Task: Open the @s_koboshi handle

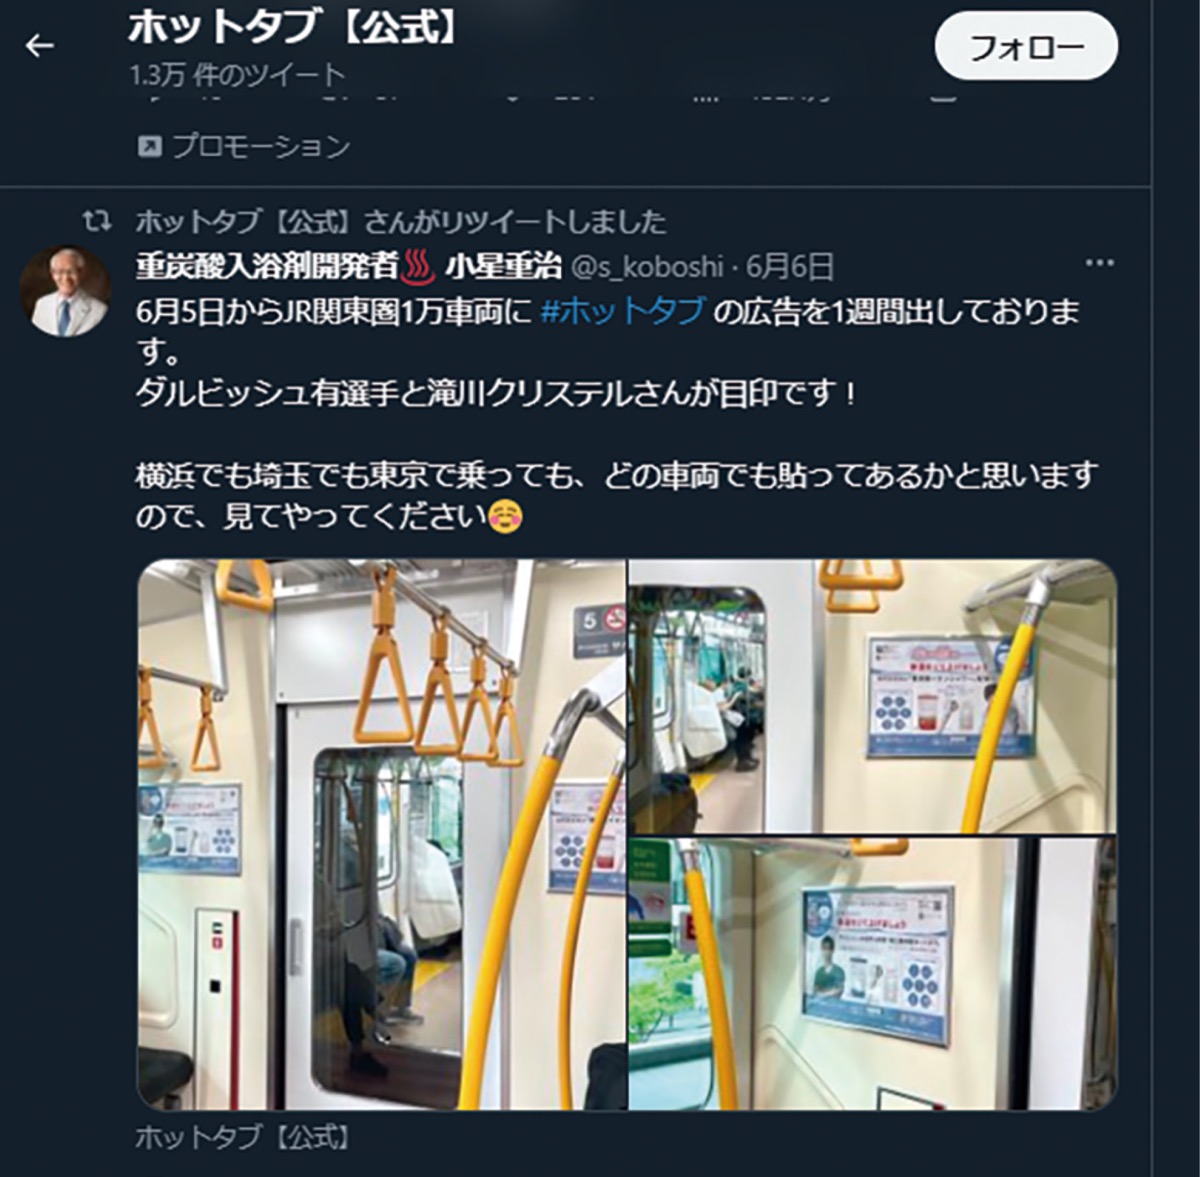Action: pyautogui.click(x=647, y=267)
